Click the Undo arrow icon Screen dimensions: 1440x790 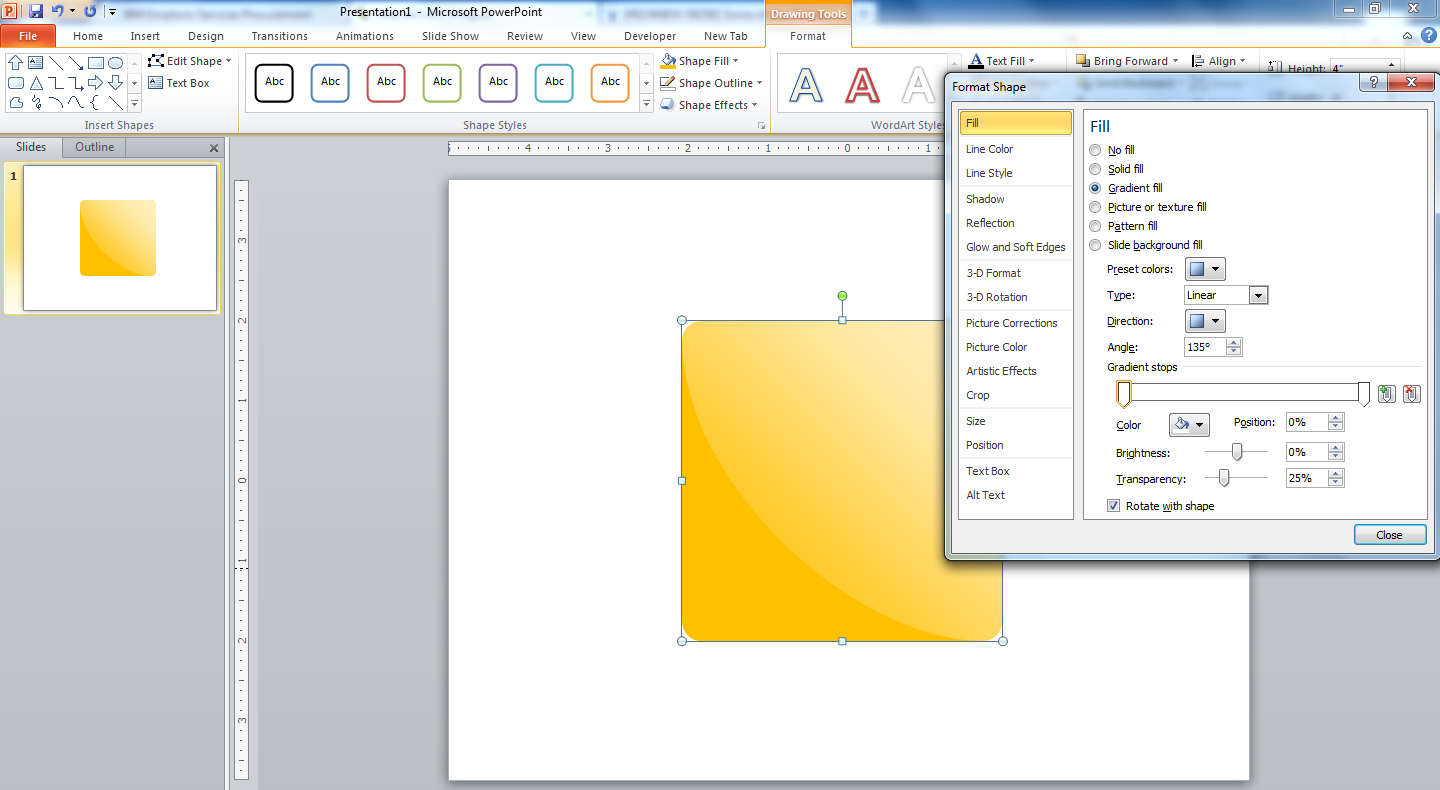[x=57, y=11]
